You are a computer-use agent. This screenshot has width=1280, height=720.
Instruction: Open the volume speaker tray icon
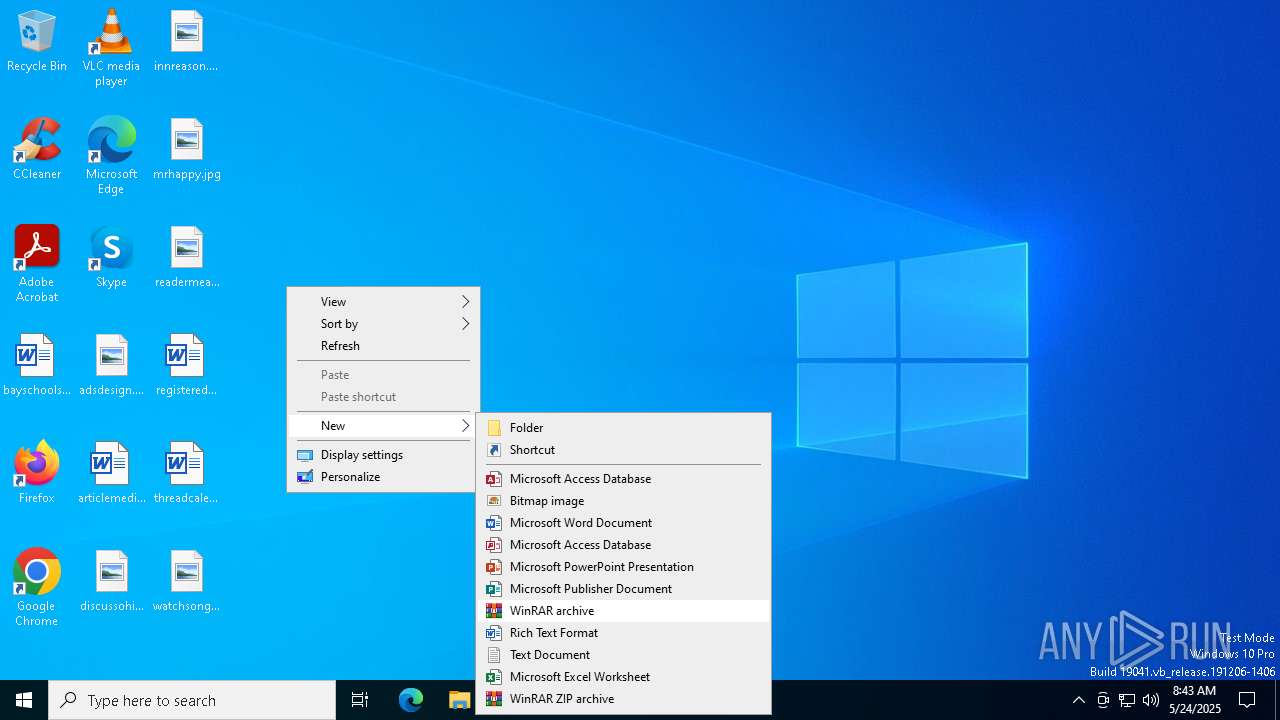1151,700
